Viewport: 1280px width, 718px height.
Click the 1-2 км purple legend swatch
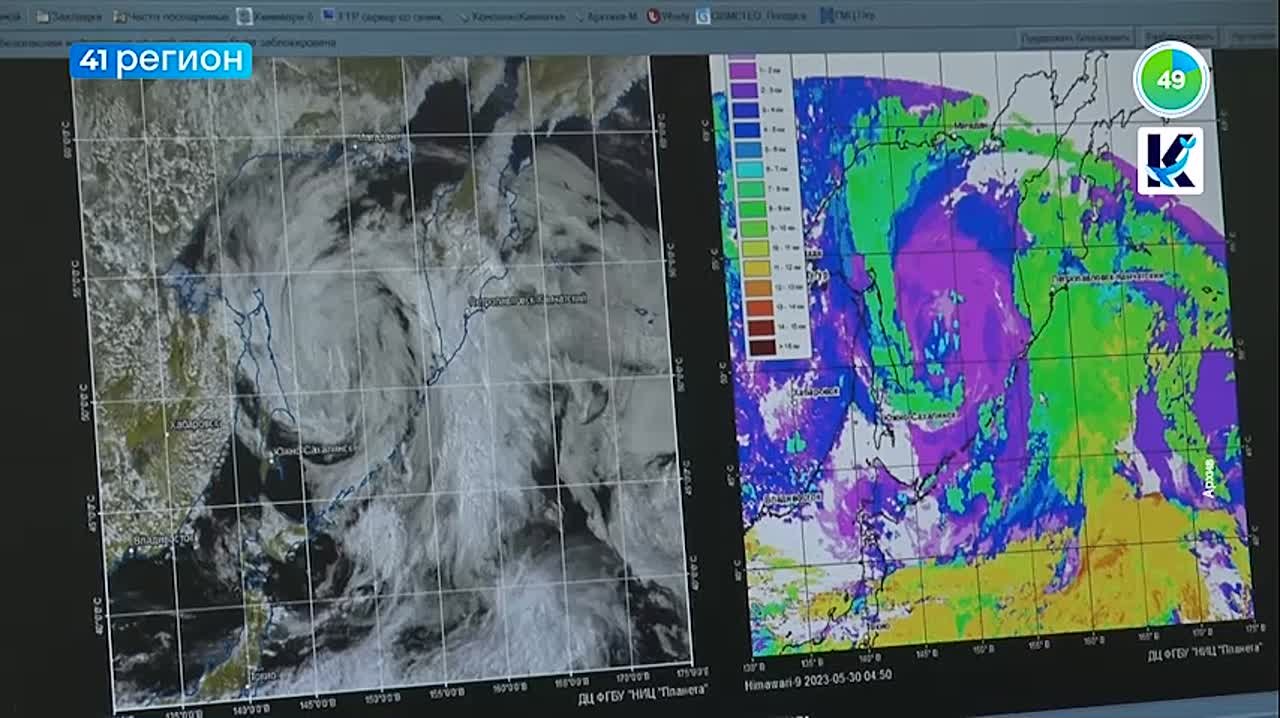(741, 72)
